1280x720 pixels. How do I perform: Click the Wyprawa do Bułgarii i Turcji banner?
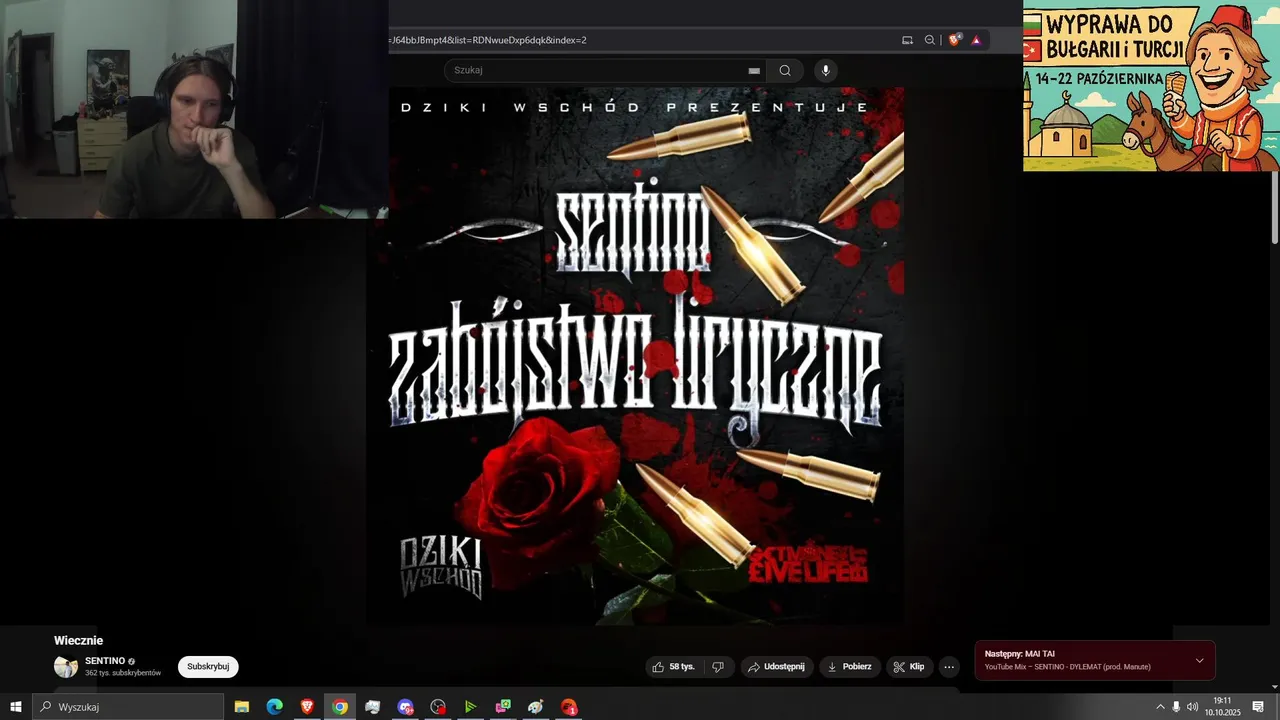[x=1151, y=86]
